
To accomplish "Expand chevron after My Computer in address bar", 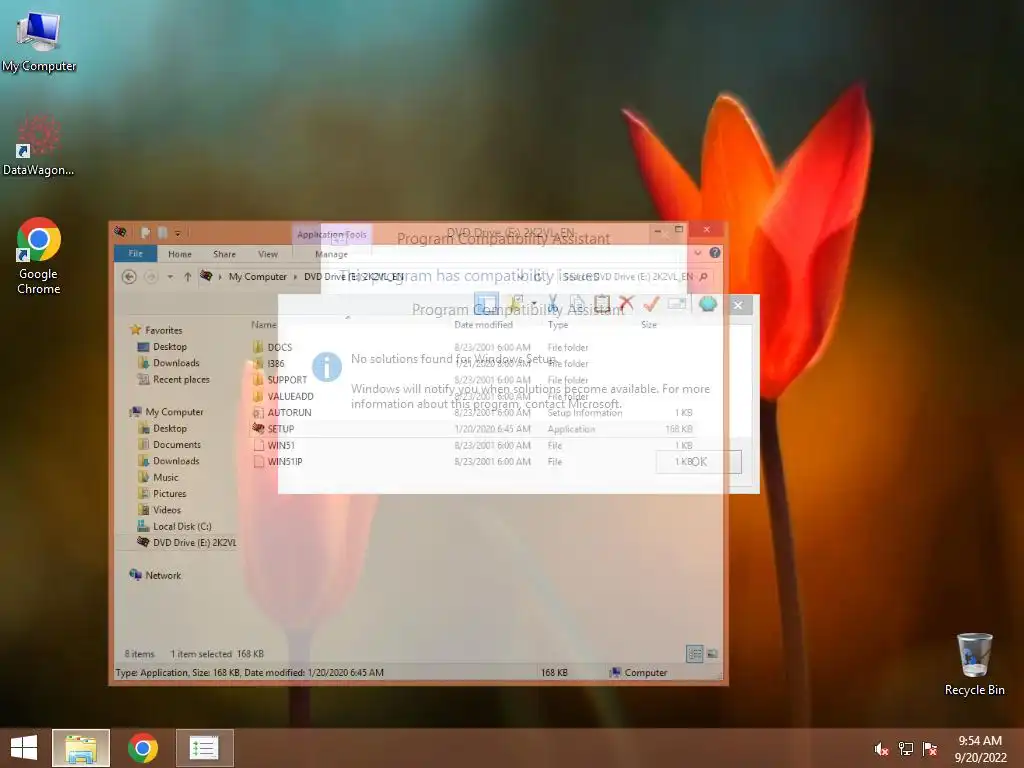I will (x=295, y=277).
